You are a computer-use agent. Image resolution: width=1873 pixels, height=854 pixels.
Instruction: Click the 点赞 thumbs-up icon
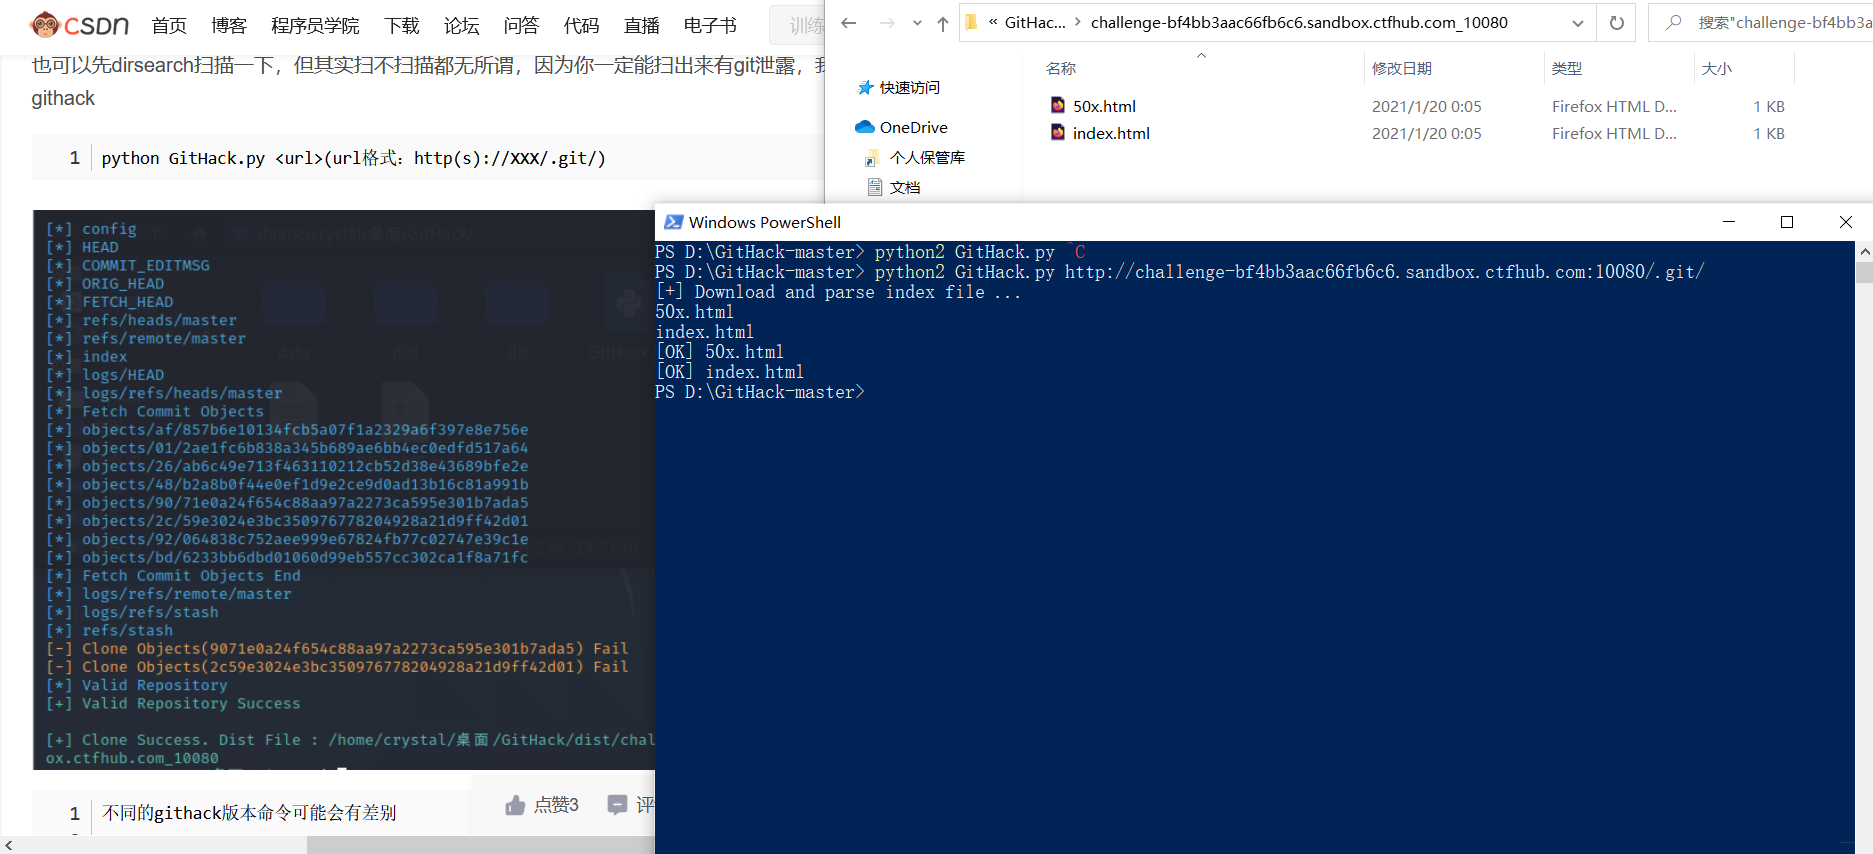(x=515, y=805)
